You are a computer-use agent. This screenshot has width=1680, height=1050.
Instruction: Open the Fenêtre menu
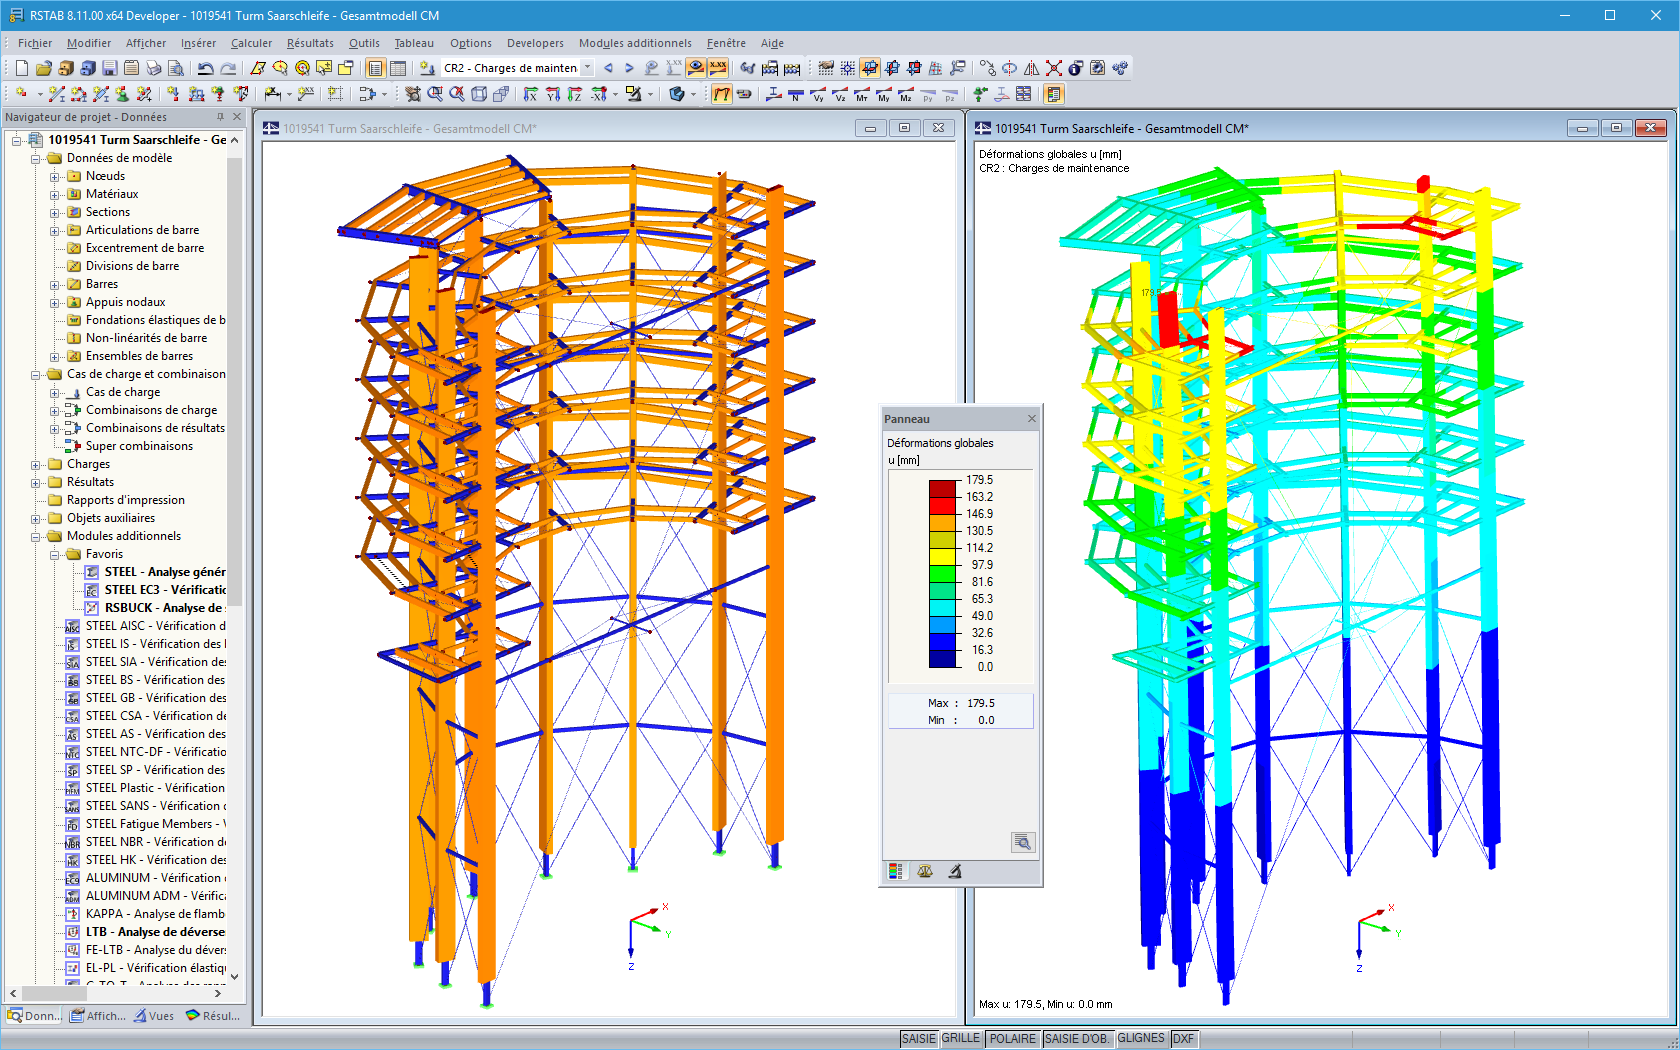pyautogui.click(x=726, y=43)
